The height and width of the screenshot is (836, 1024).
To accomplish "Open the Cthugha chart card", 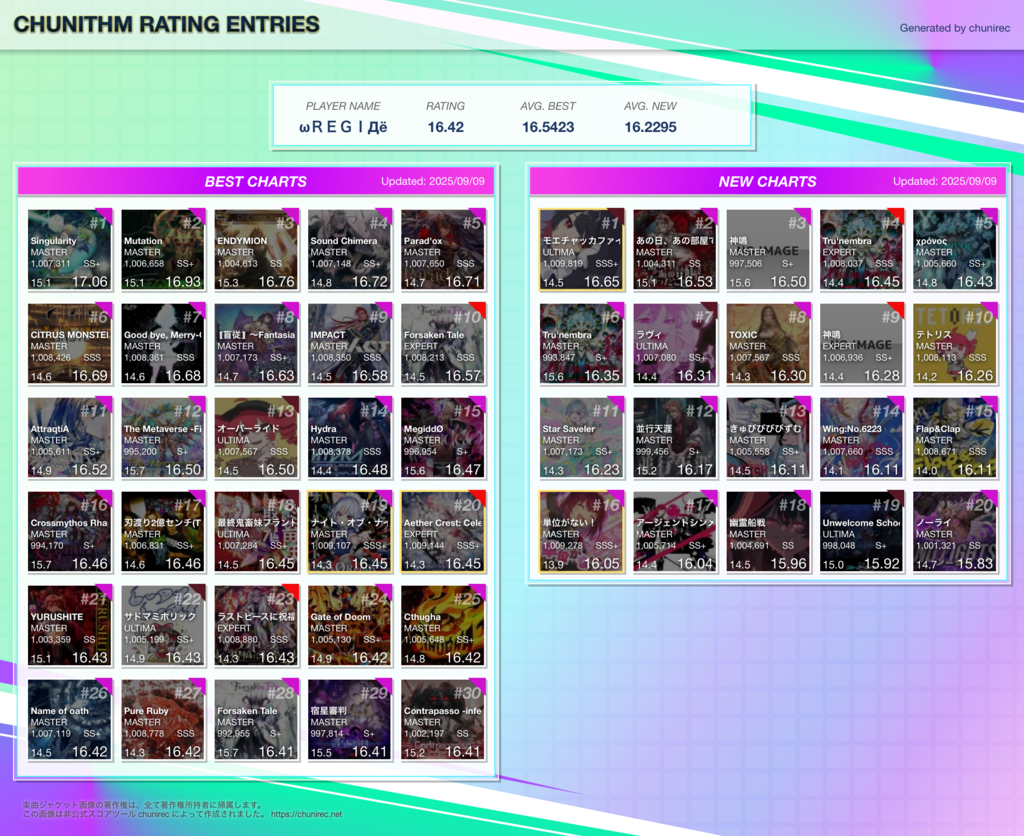I will (x=443, y=626).
